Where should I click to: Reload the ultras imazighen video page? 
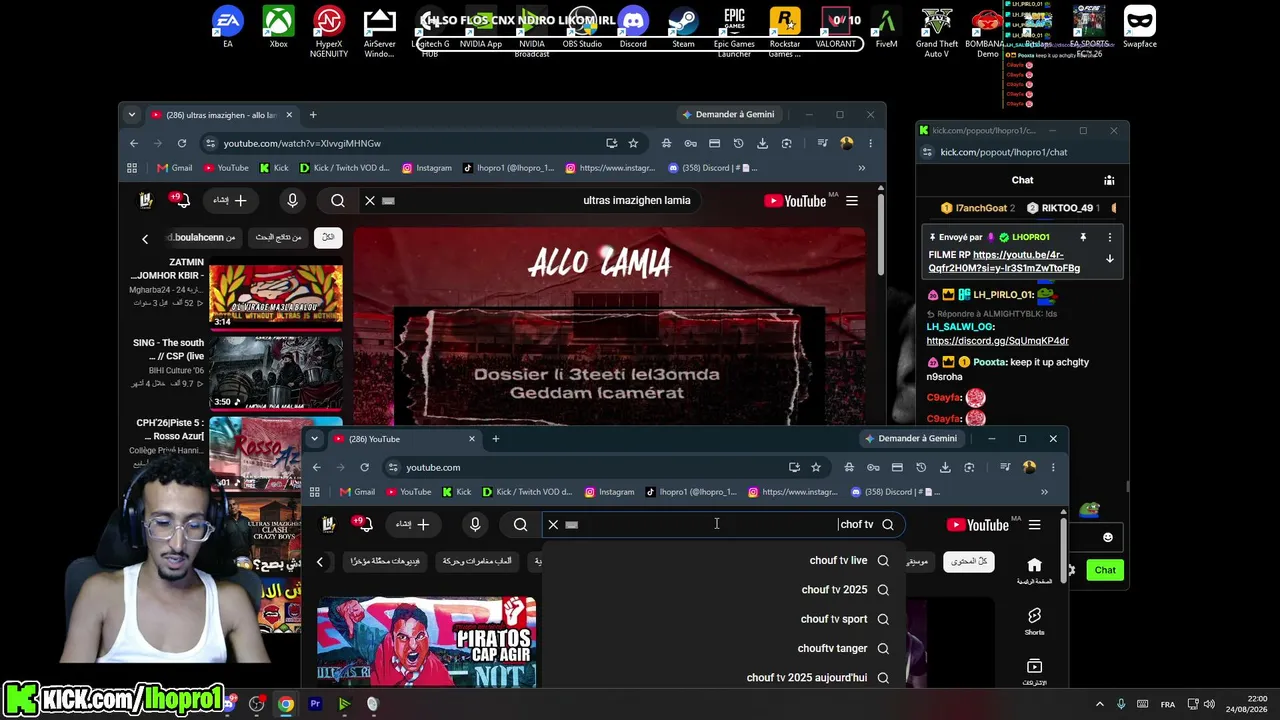coord(181,143)
